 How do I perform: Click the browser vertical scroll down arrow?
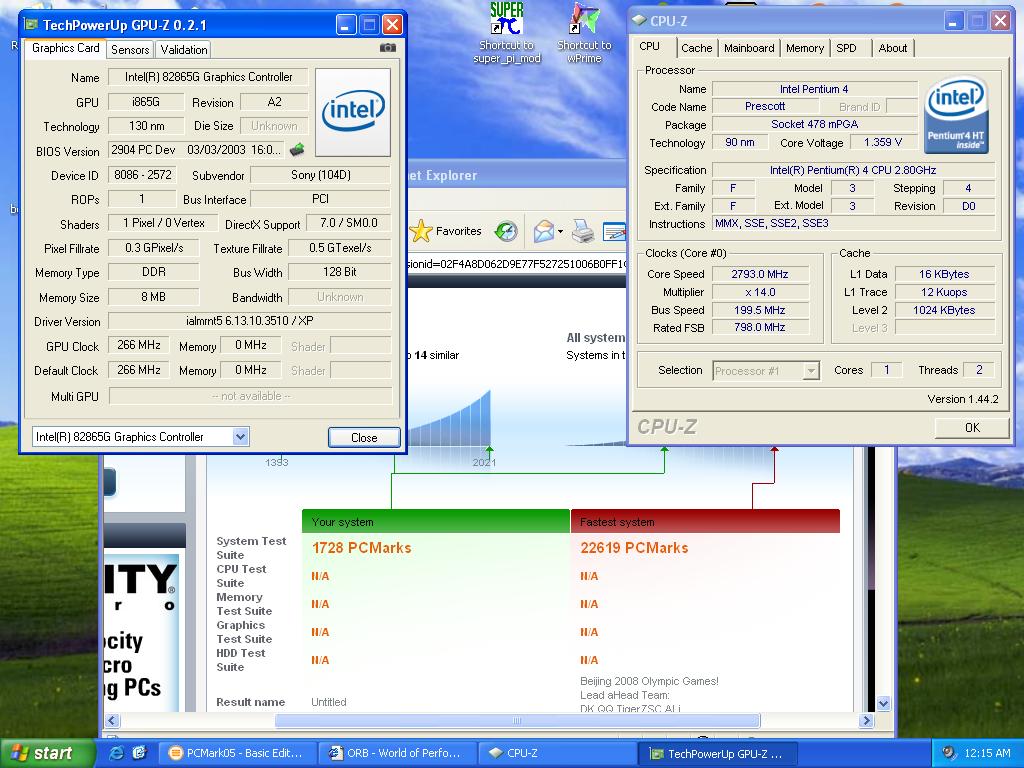[884, 703]
